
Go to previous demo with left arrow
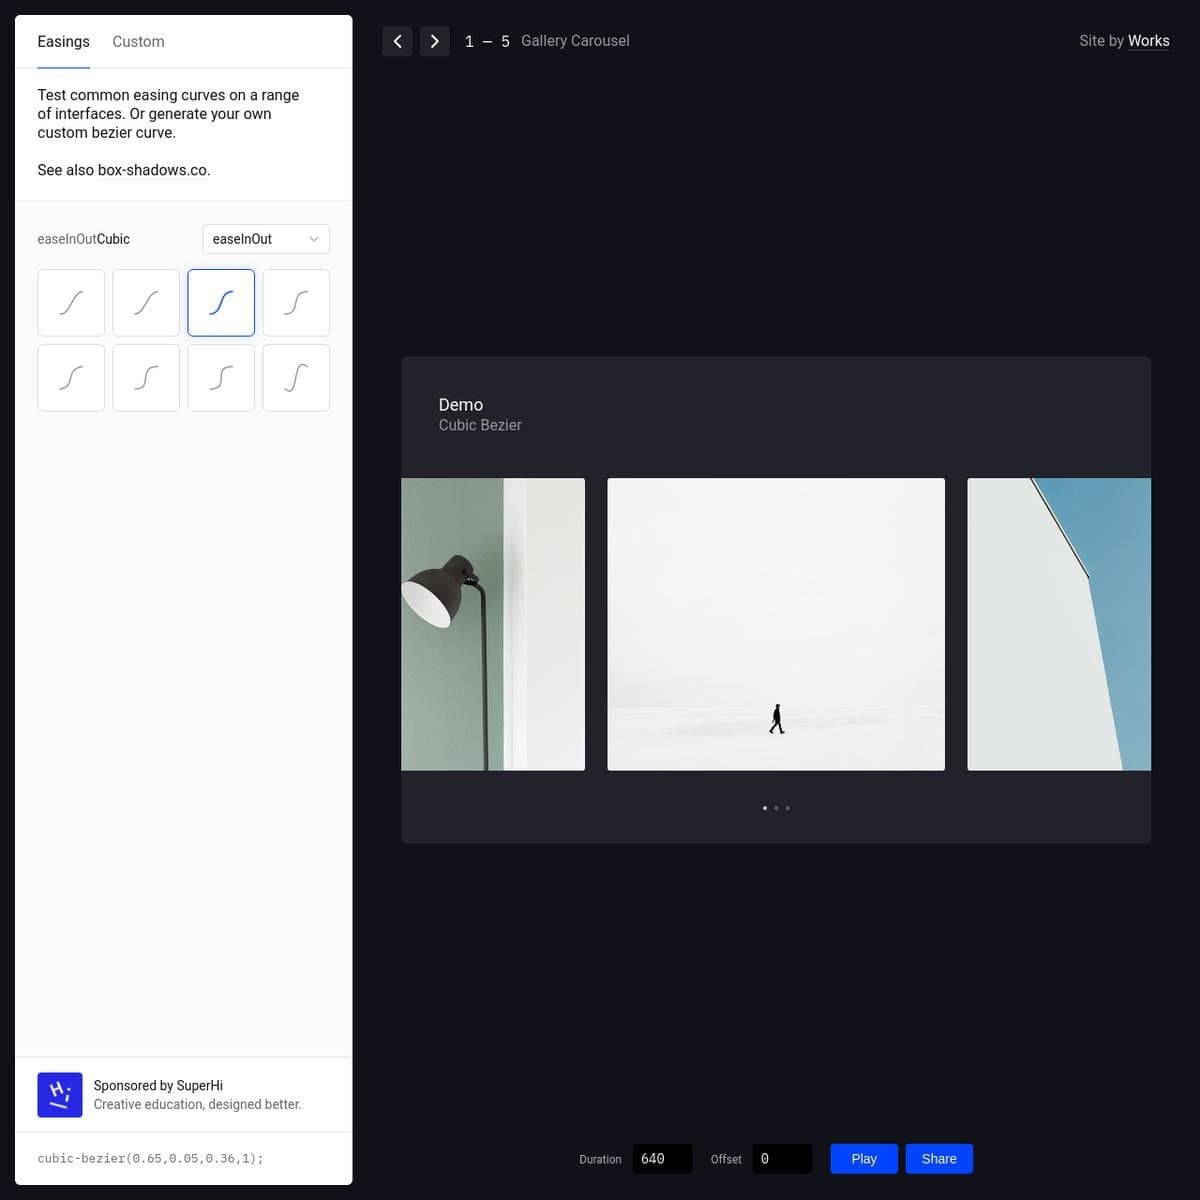pyautogui.click(x=397, y=41)
